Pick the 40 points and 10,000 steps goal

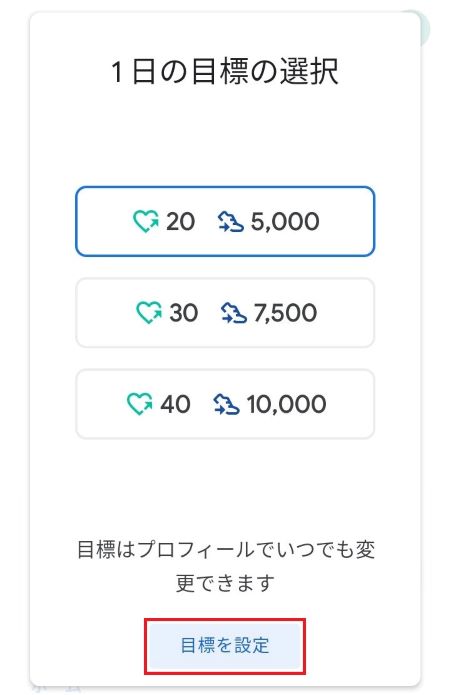pos(225,404)
